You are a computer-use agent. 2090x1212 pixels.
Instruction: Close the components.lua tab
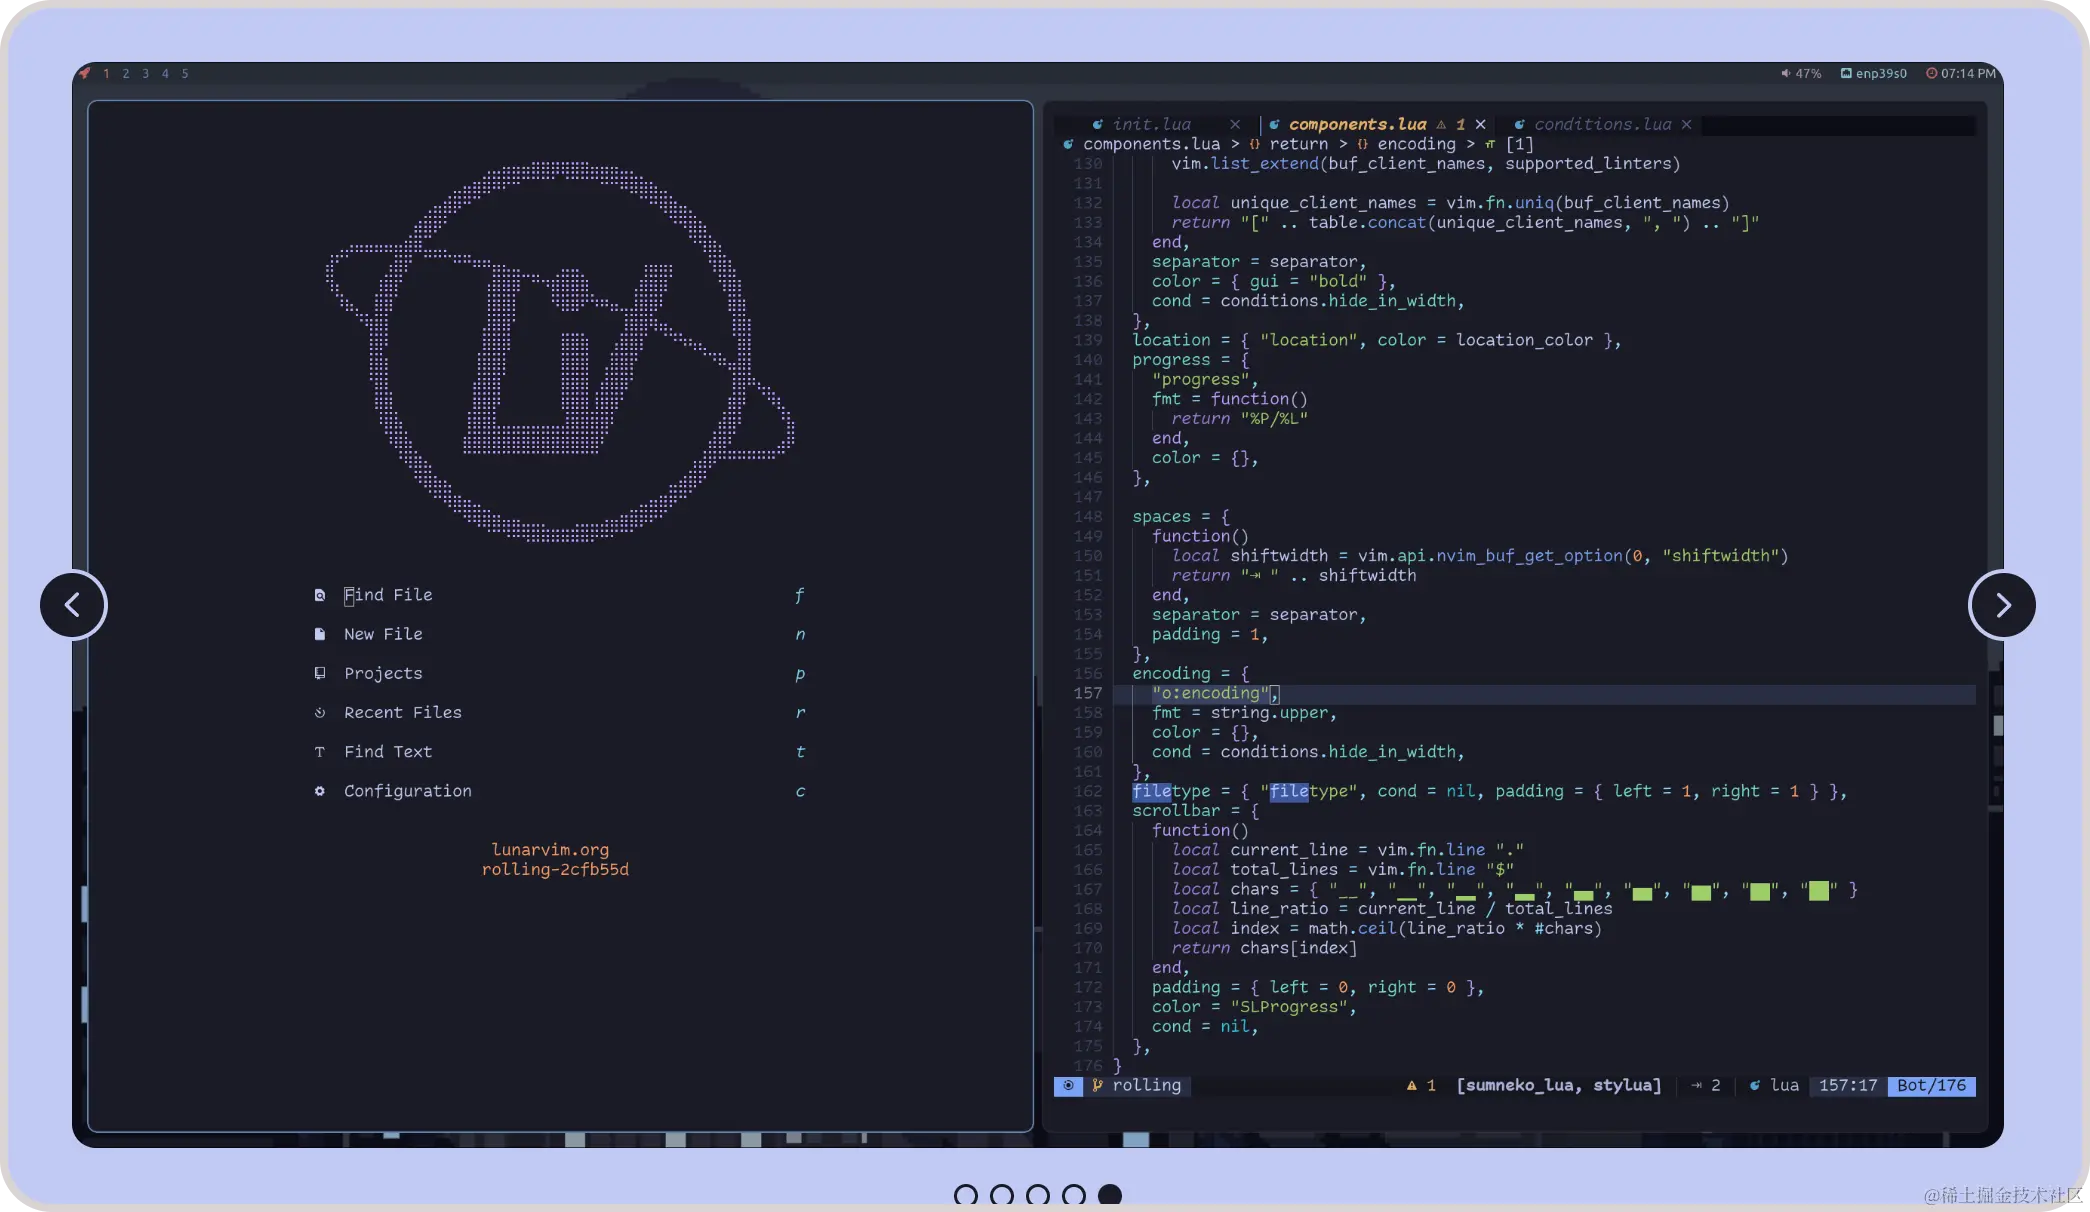(x=1481, y=124)
